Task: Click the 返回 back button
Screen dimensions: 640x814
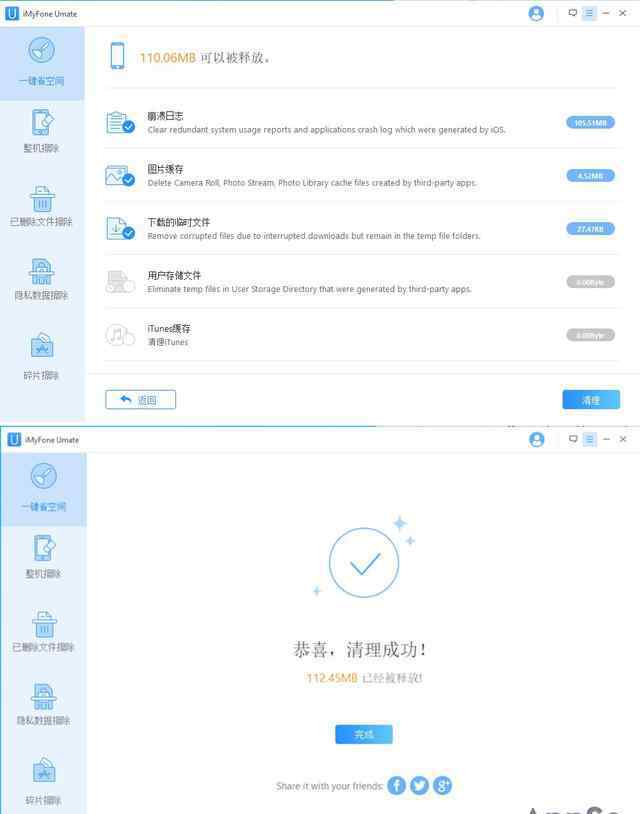Action: click(141, 400)
